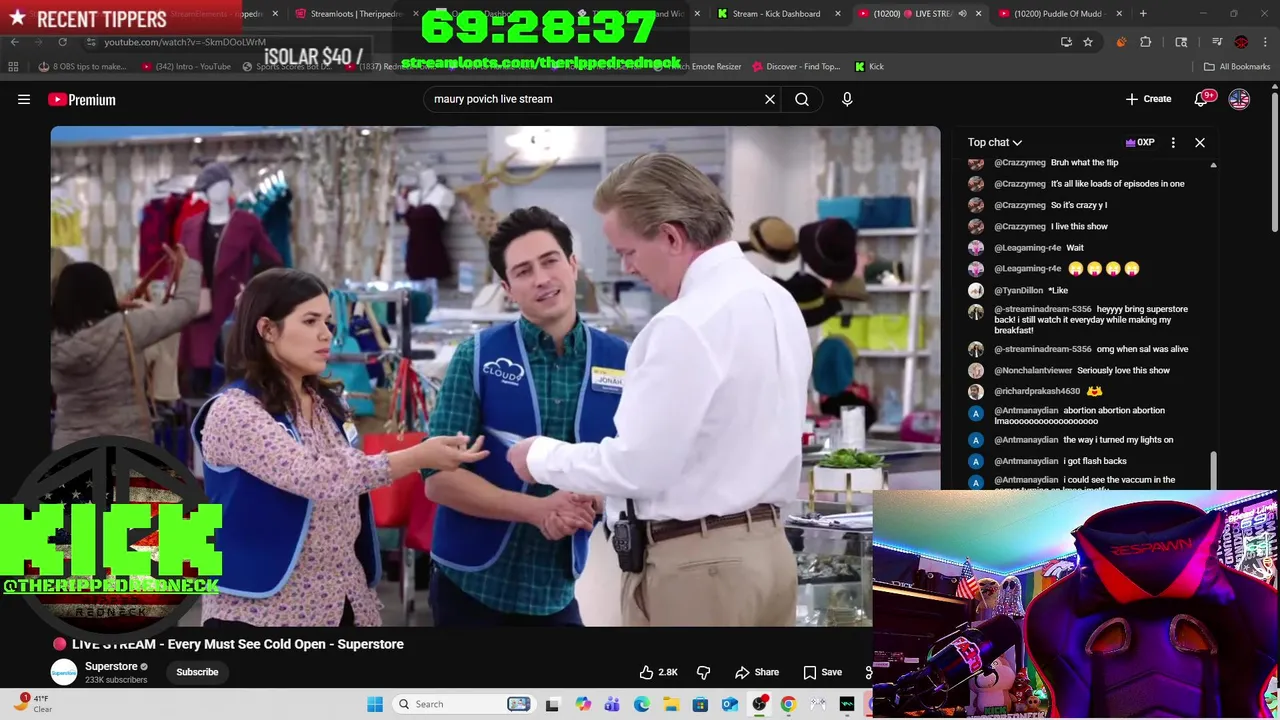This screenshot has width=1280, height=720.
Task: Open Outlook from the taskbar
Action: (x=730, y=704)
